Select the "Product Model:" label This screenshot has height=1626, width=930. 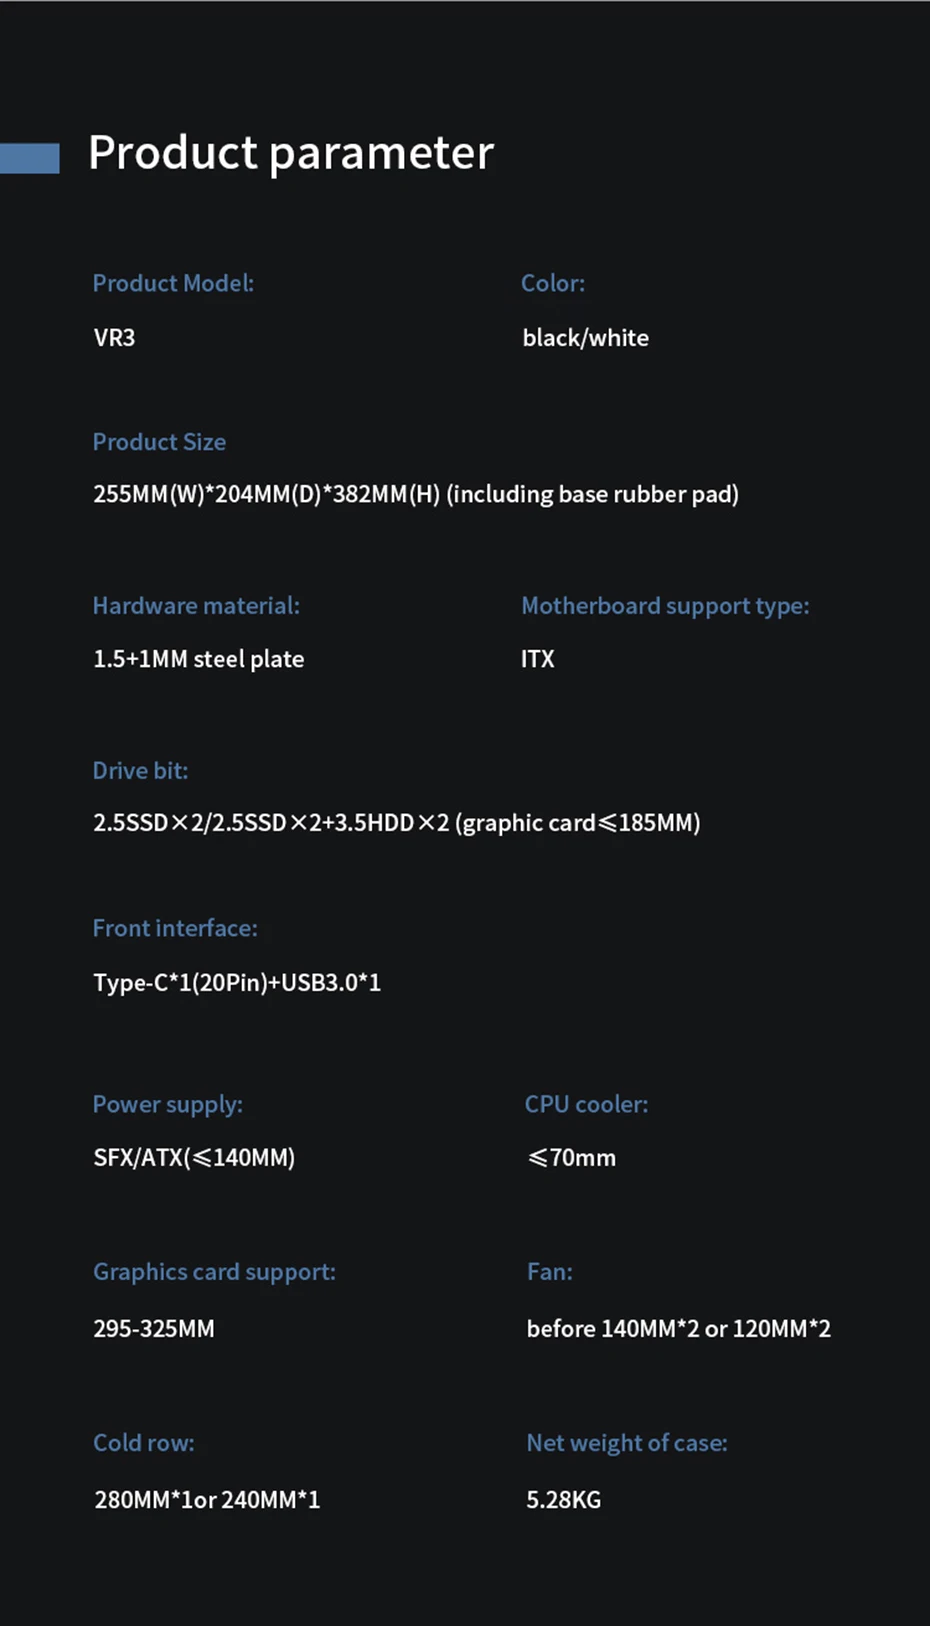tap(173, 283)
